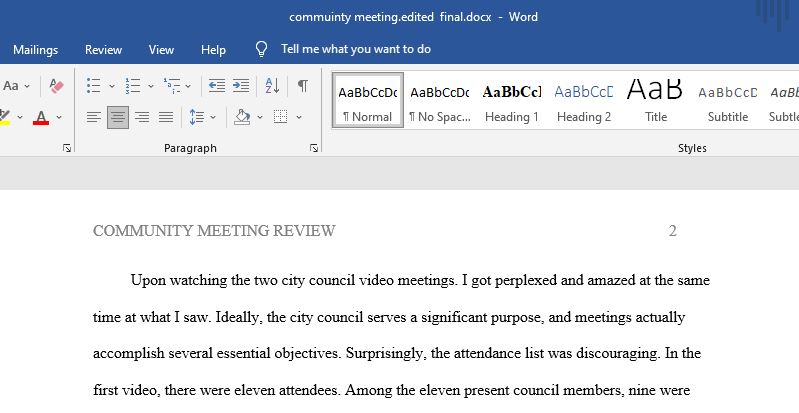The height and width of the screenshot is (413, 799).
Task: Apply a multilevel list
Action: pyautogui.click(x=172, y=86)
